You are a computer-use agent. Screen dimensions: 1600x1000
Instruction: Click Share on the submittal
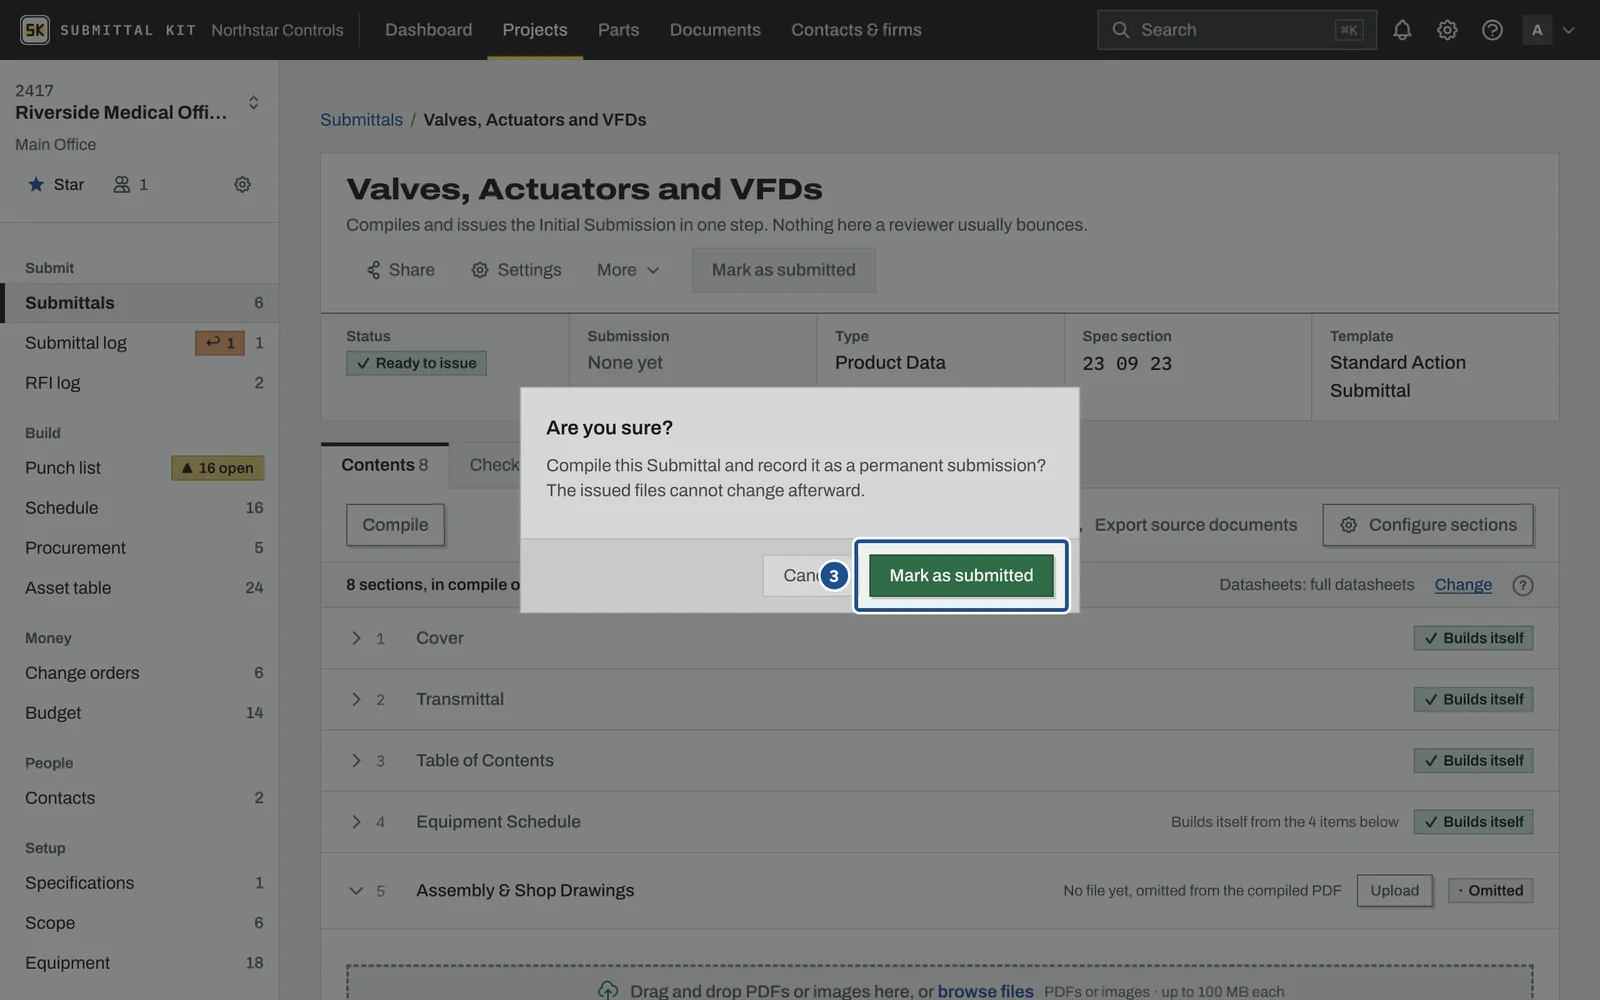point(400,270)
